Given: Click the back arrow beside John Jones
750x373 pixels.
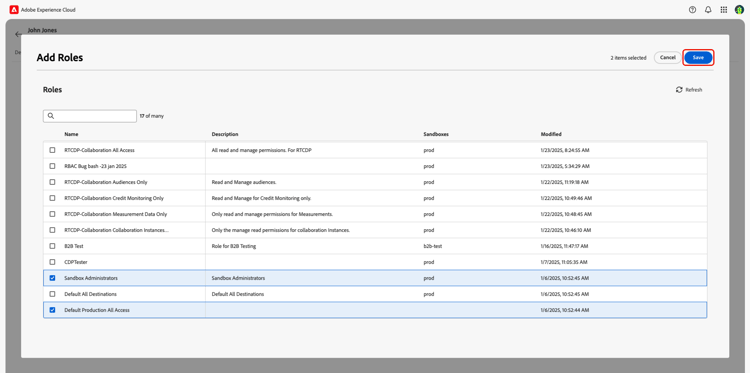Looking at the screenshot, I should 18,34.
